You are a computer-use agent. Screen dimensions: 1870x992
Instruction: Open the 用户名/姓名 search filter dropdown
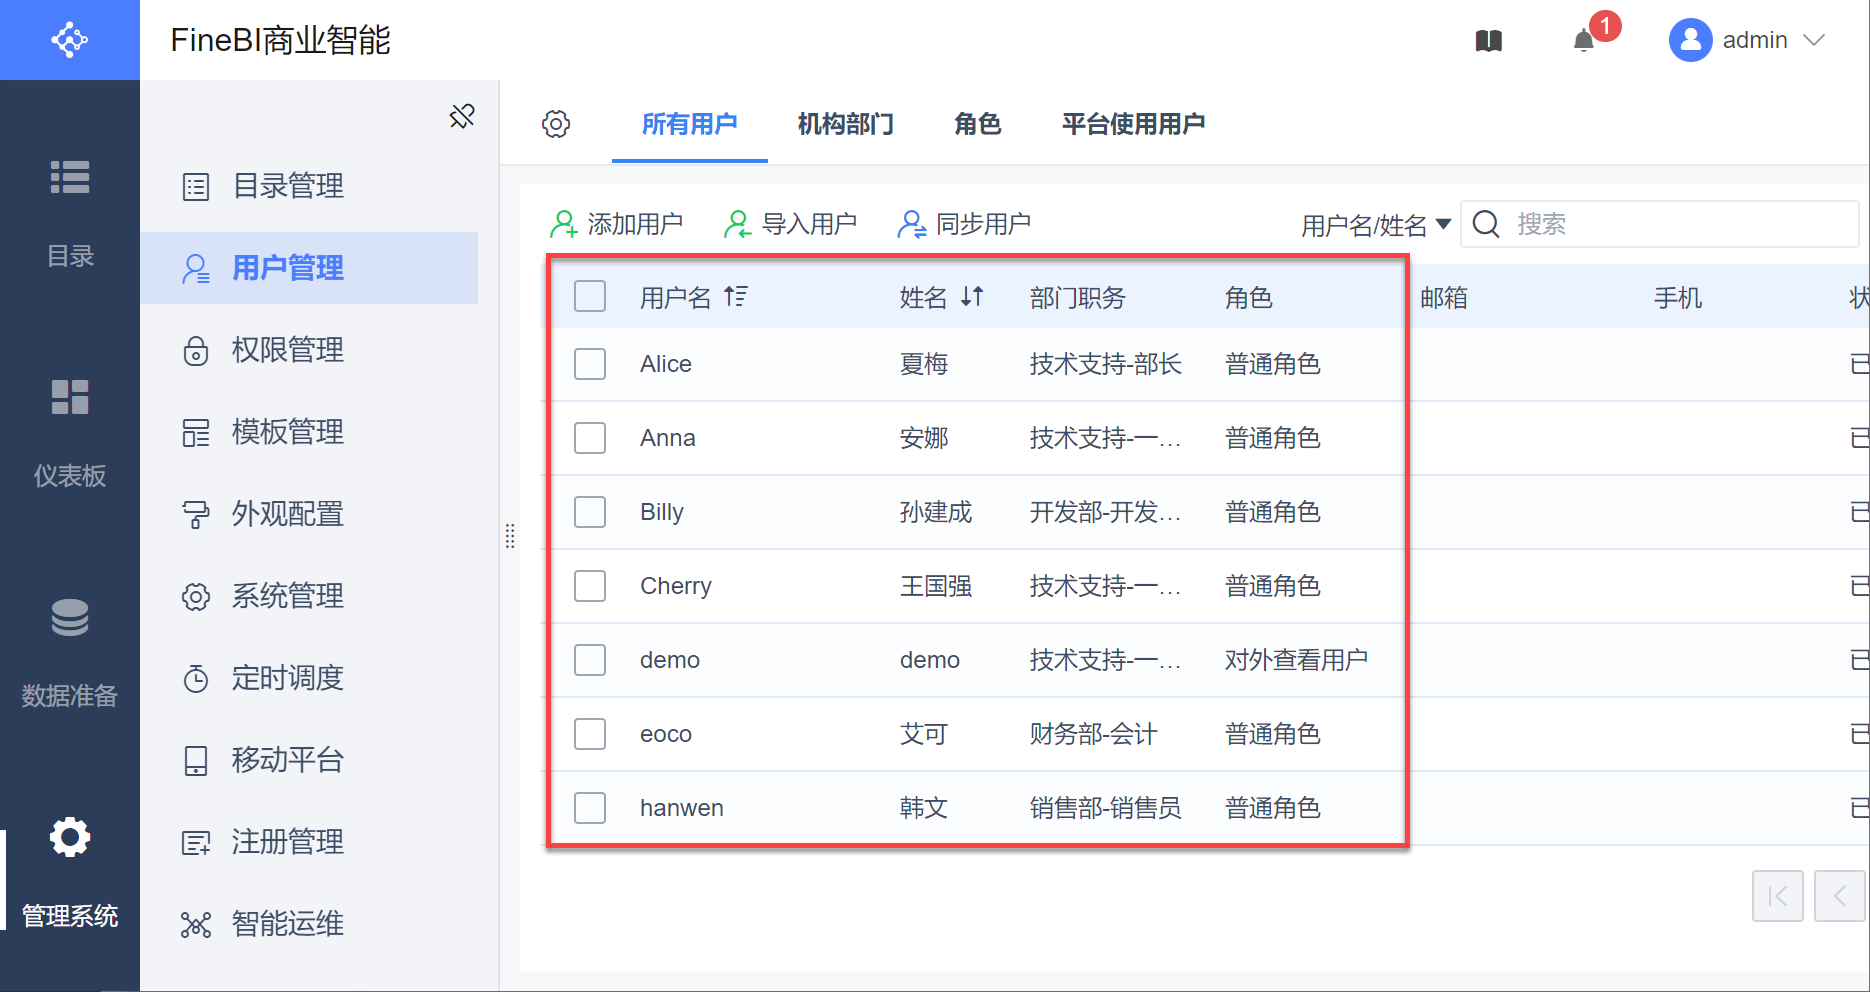click(1375, 225)
